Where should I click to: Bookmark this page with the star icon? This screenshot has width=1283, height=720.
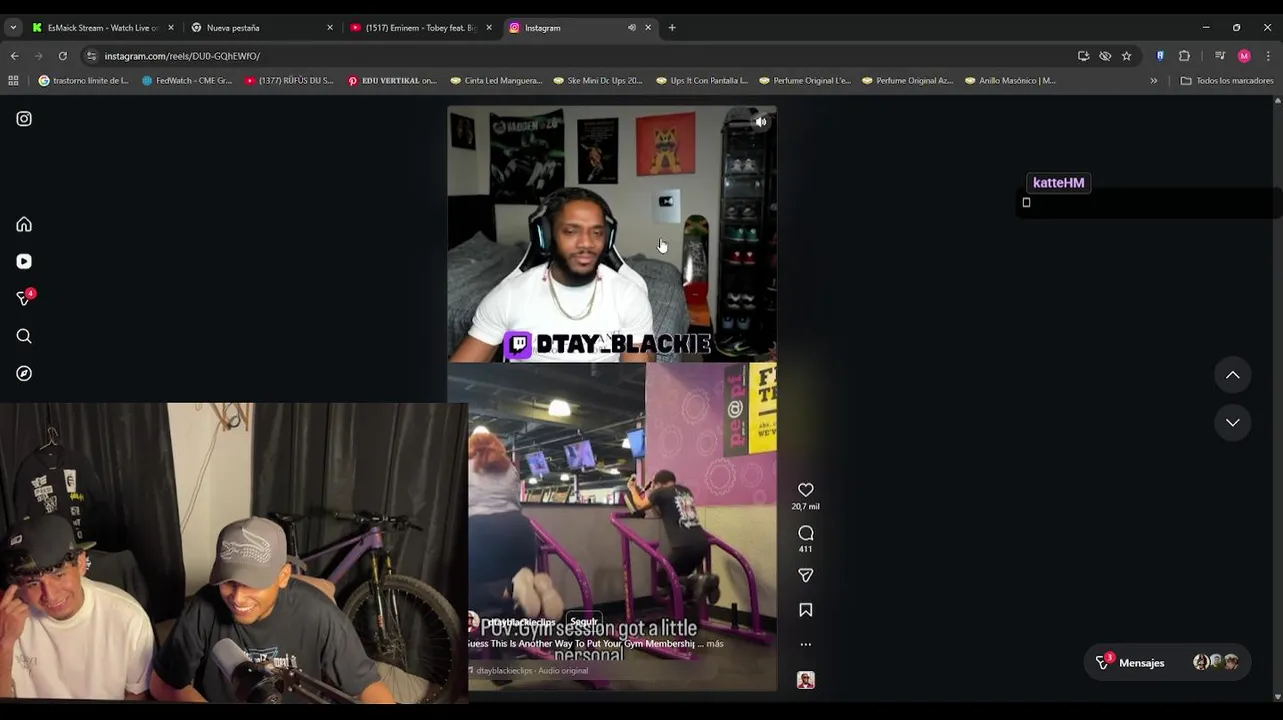pyautogui.click(x=1126, y=56)
